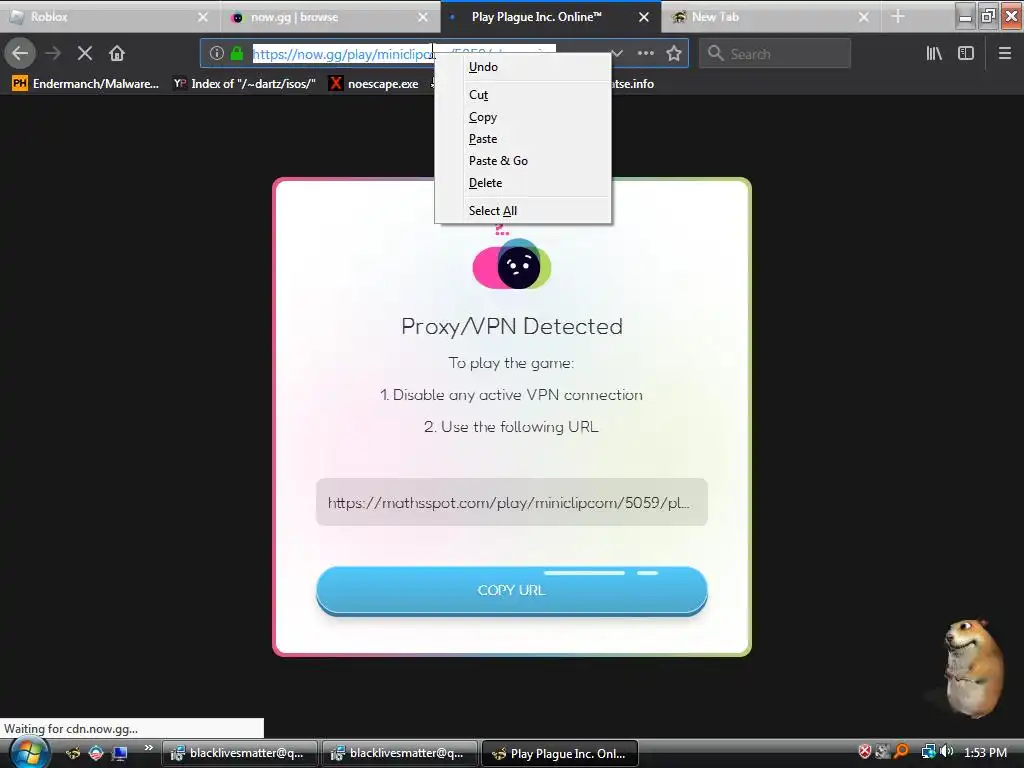Open a new tab with plus
The image size is (1024, 768).
pyautogui.click(x=898, y=17)
